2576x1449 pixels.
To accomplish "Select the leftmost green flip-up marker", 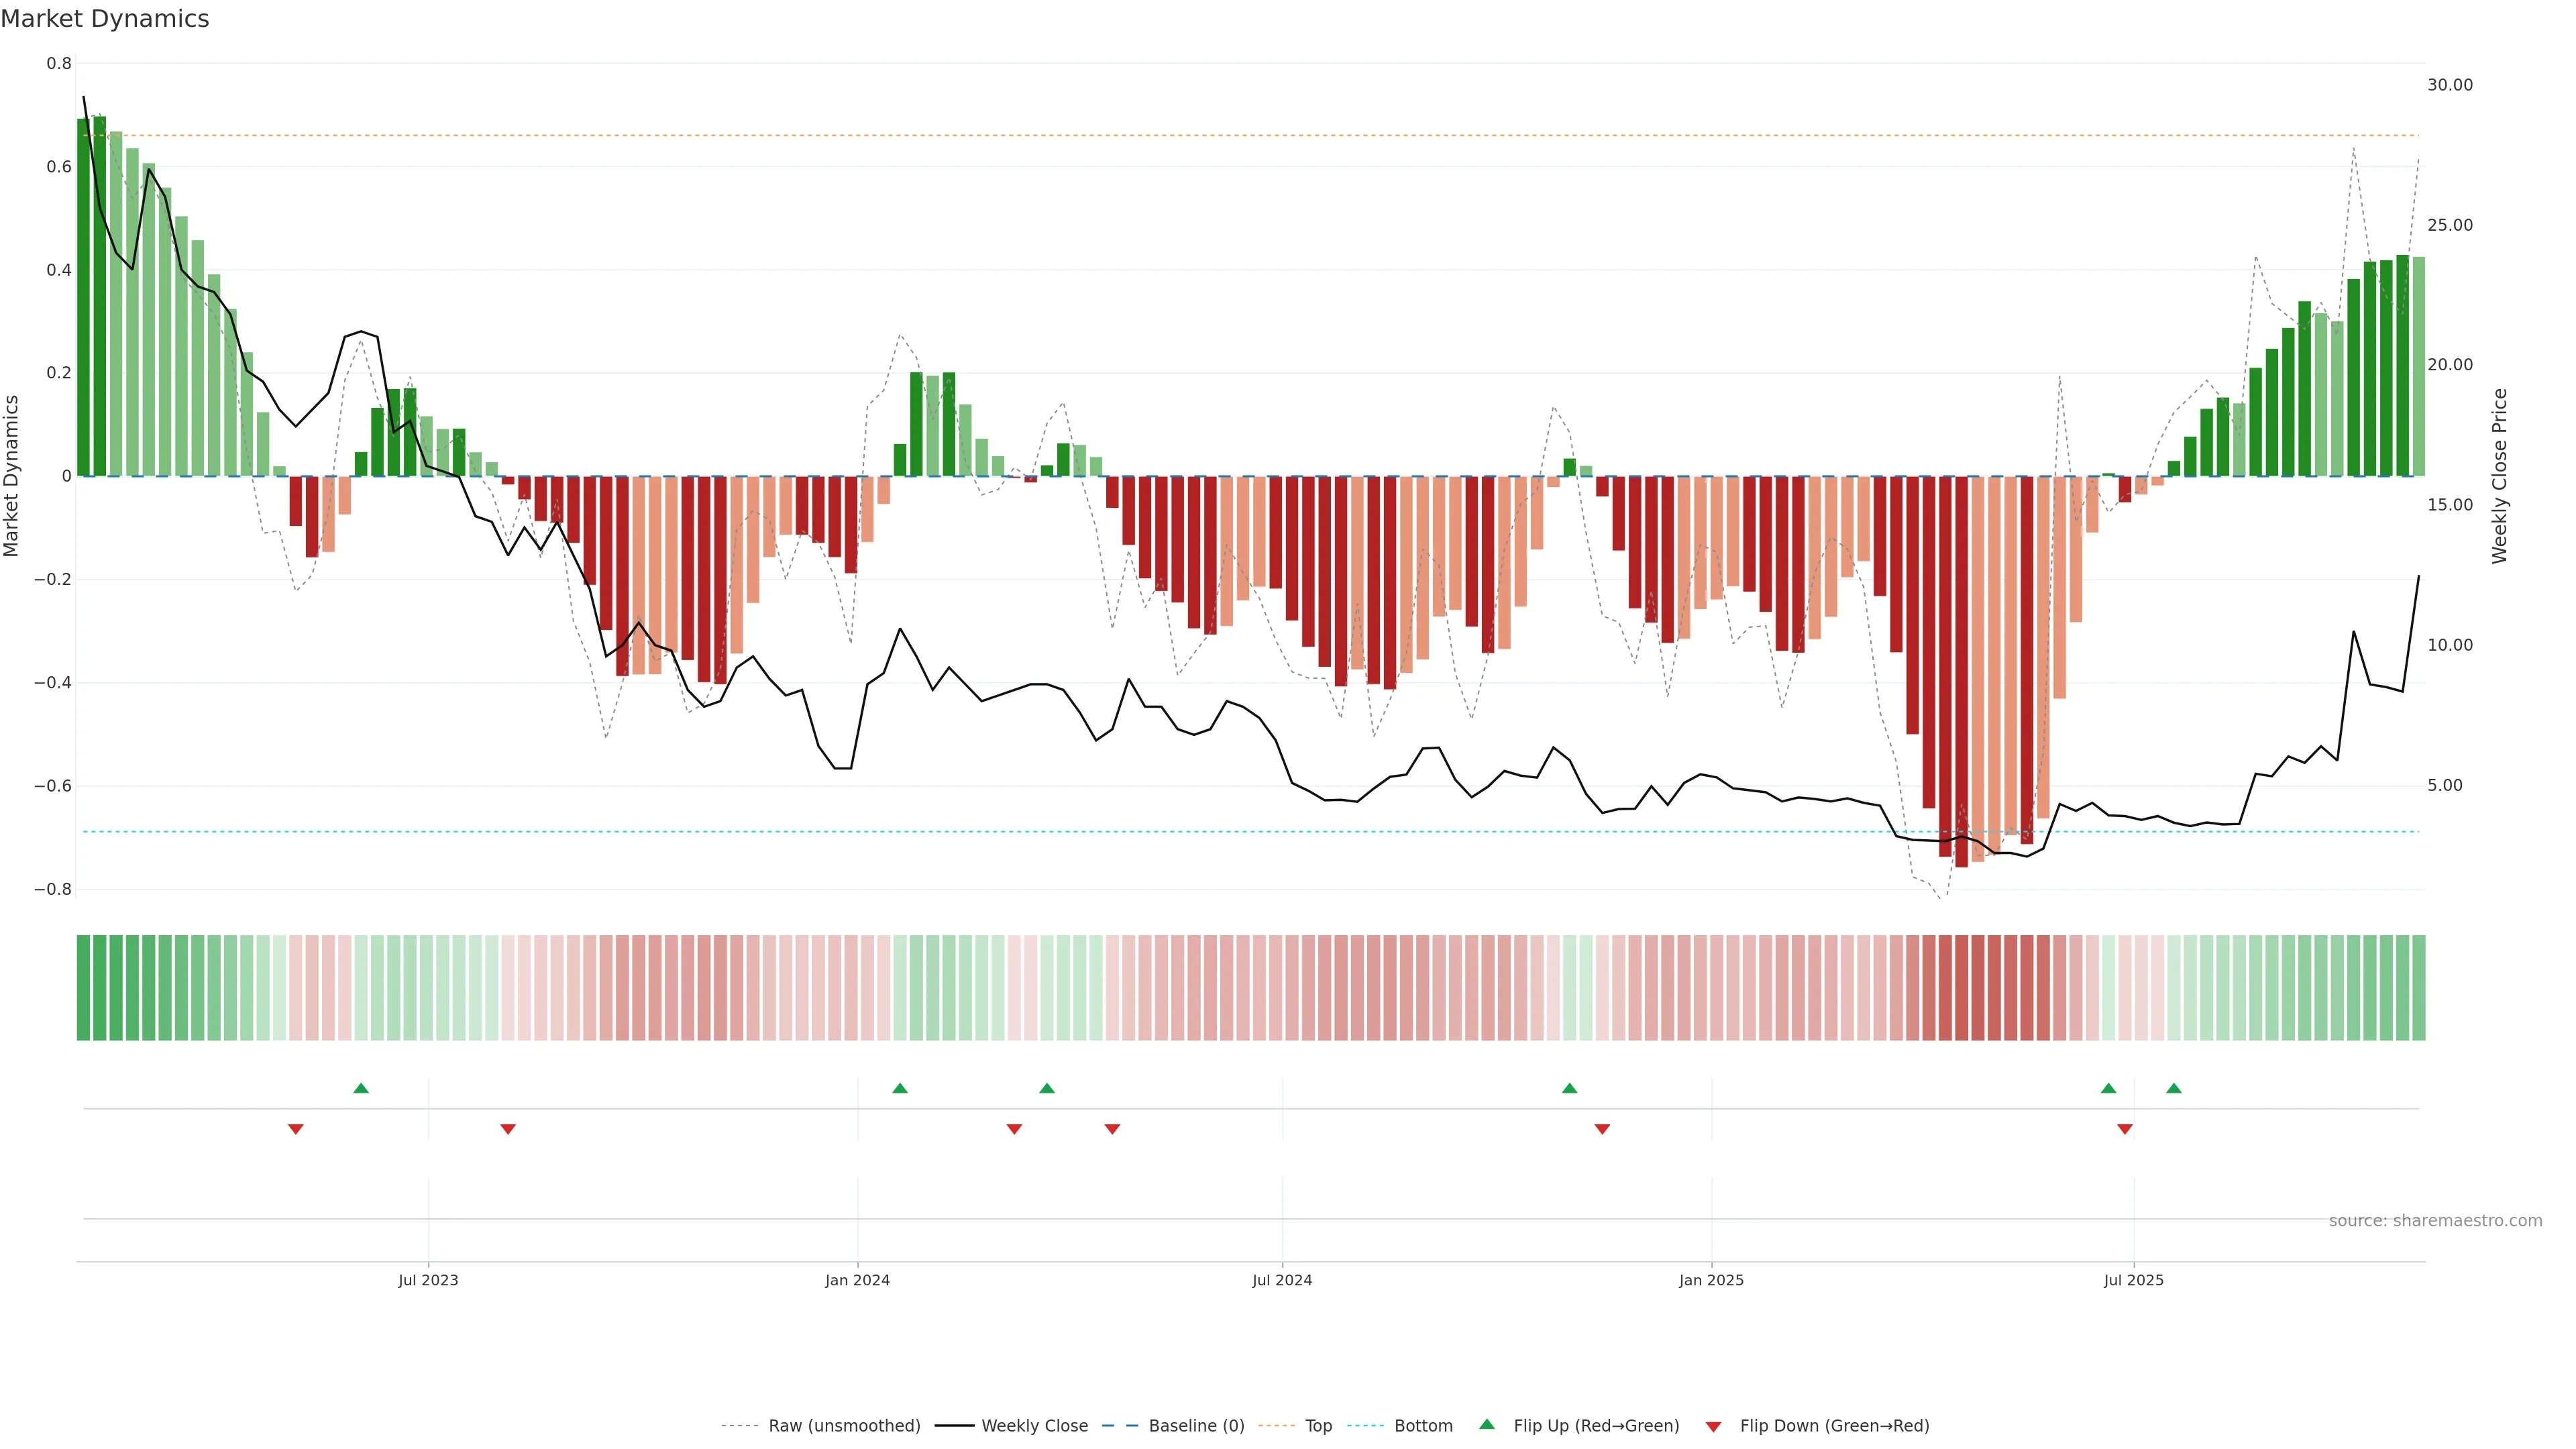I will tap(361, 1088).
